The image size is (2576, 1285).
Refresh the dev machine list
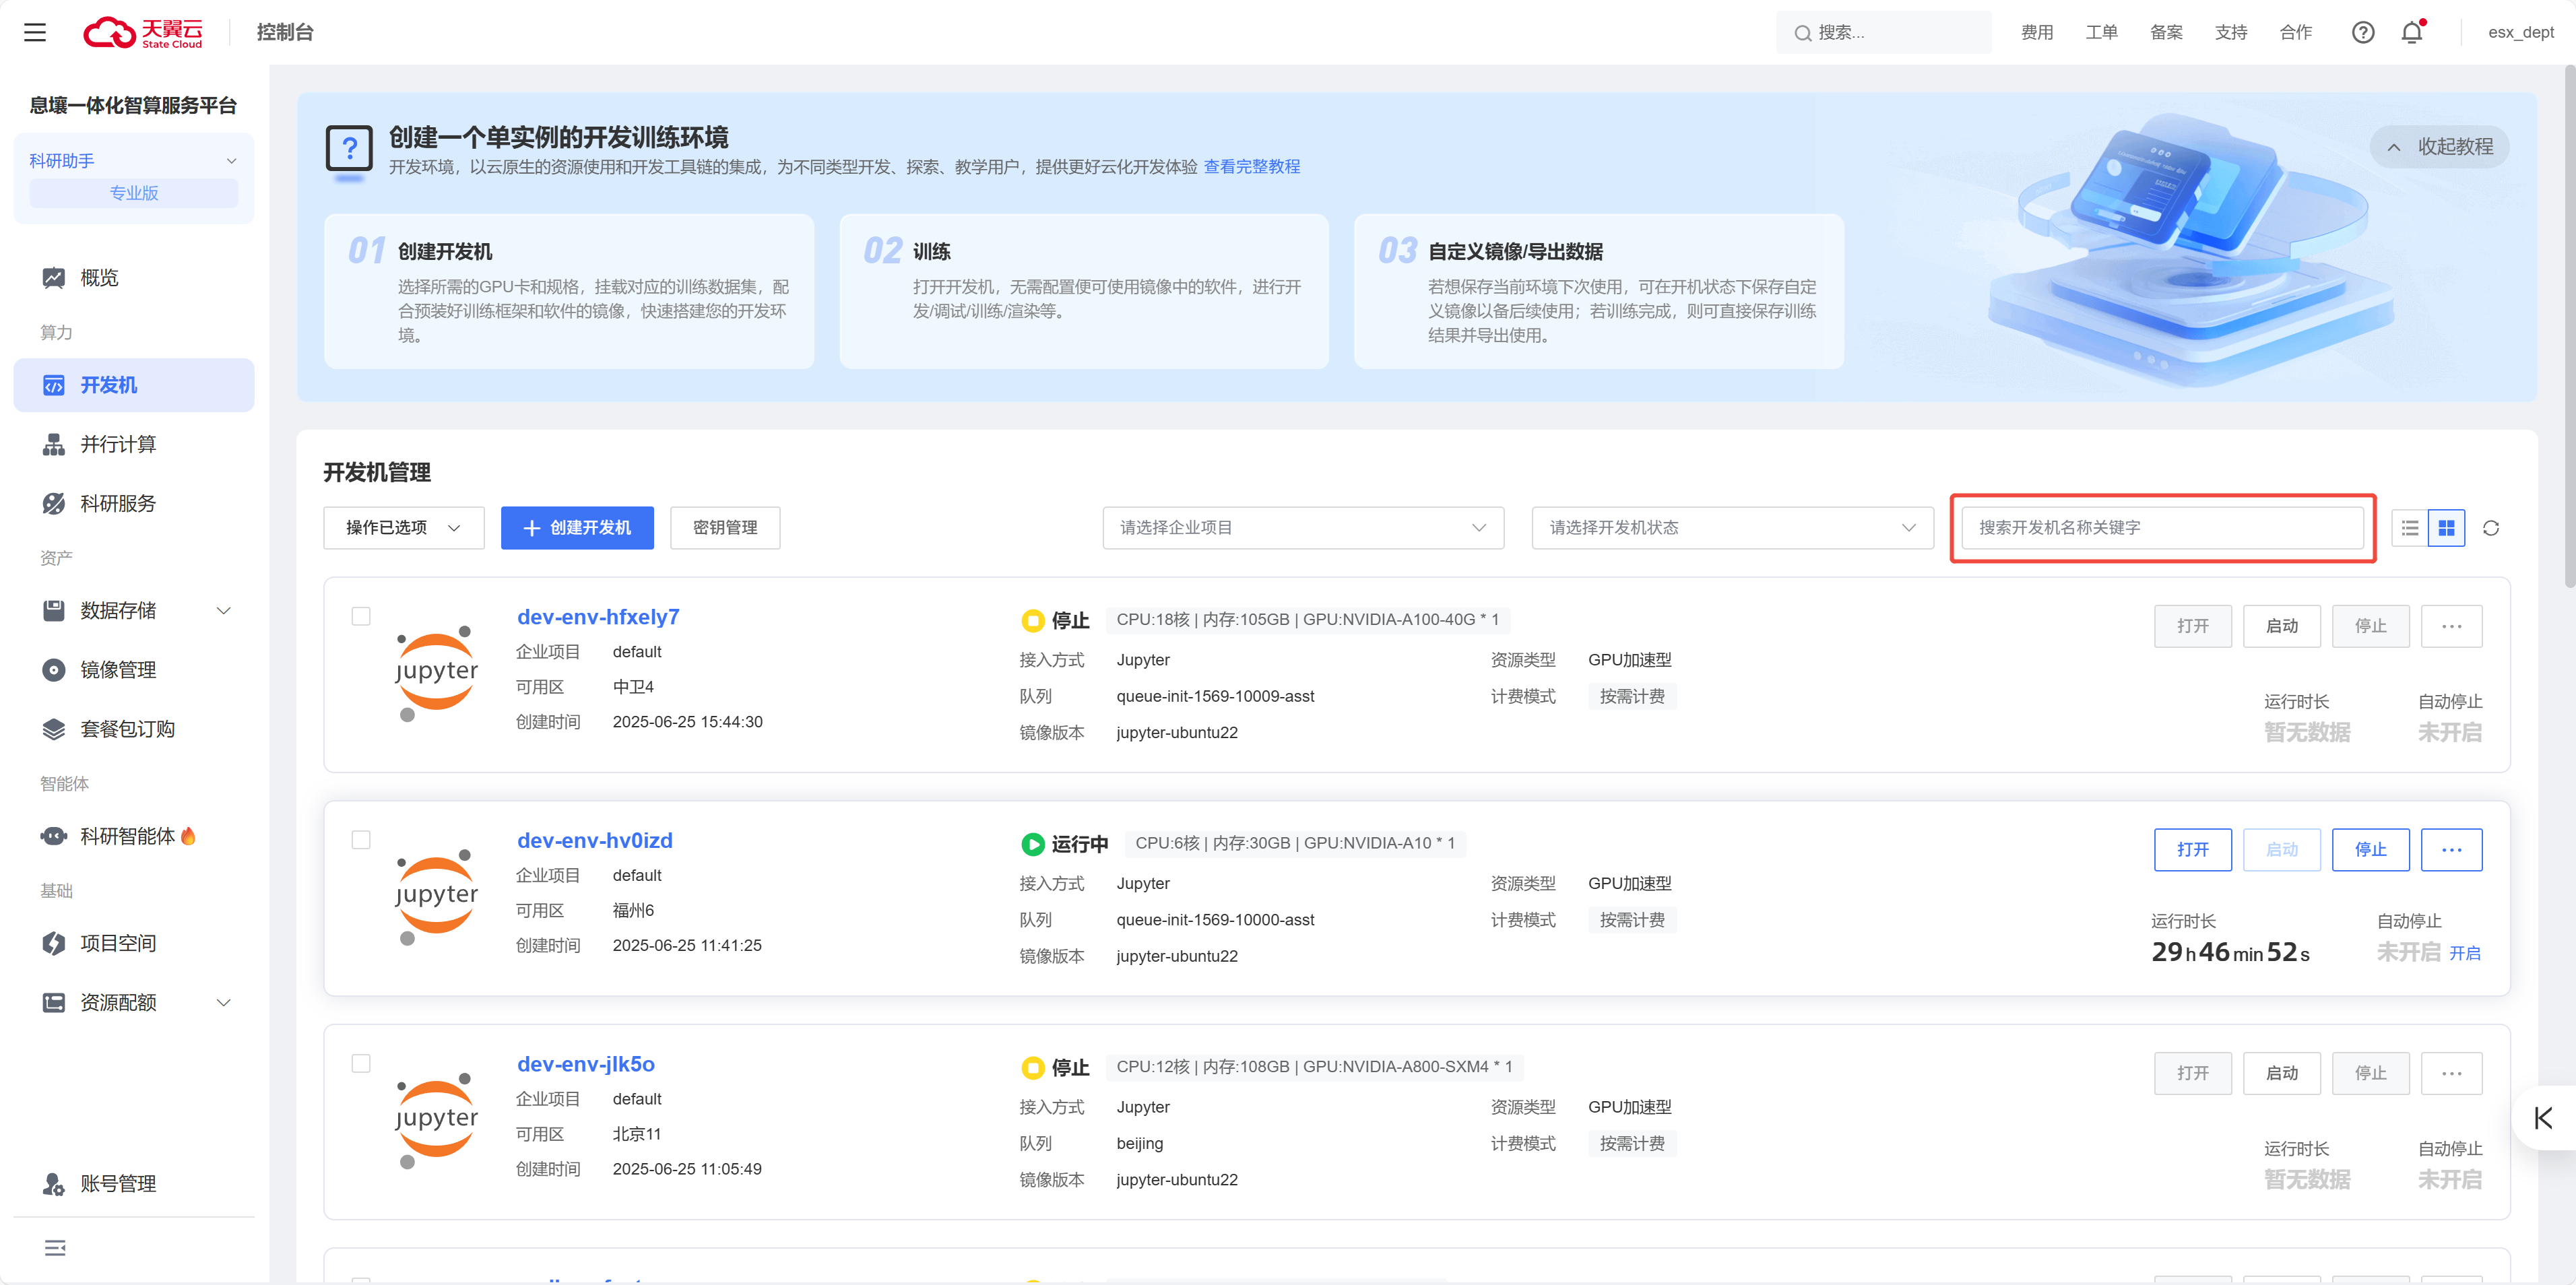[x=2490, y=527]
